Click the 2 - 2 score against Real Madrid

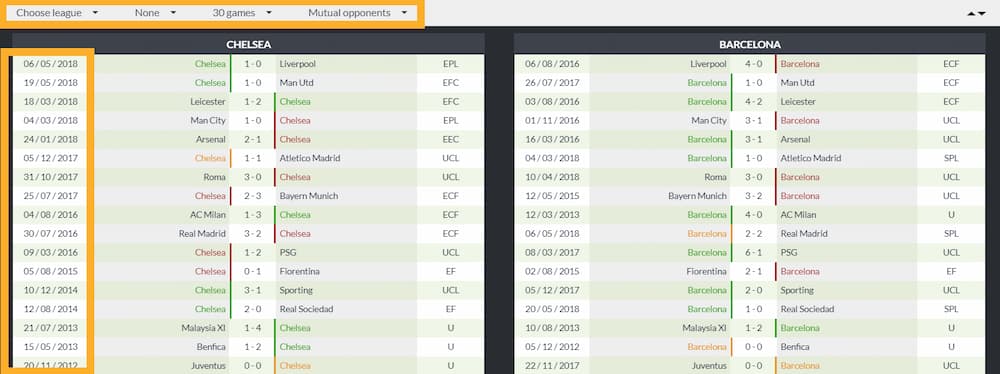753,234
